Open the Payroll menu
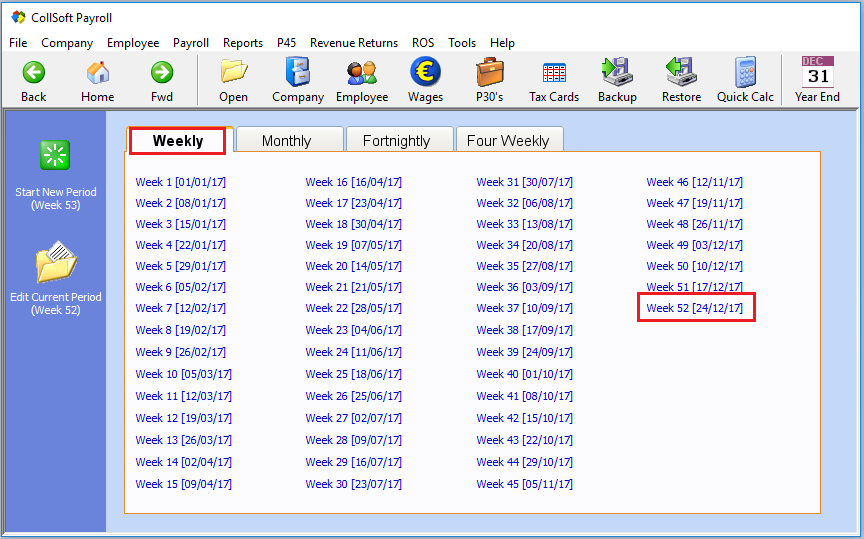 191,43
